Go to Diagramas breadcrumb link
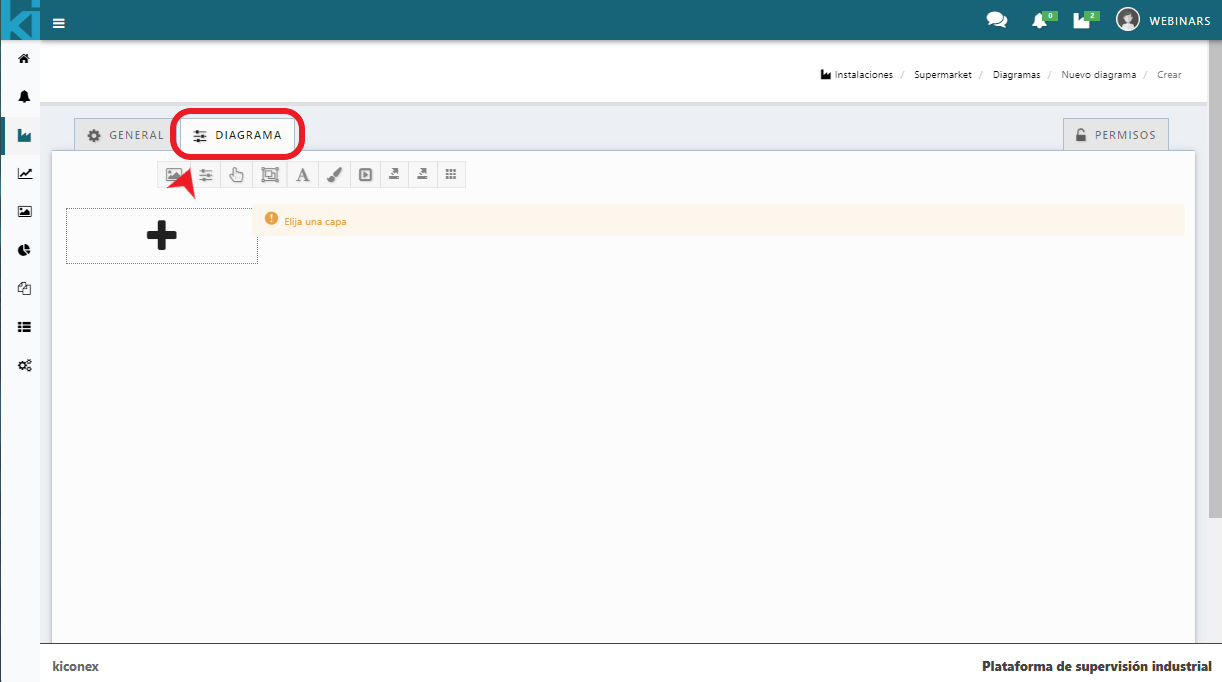 click(1016, 75)
